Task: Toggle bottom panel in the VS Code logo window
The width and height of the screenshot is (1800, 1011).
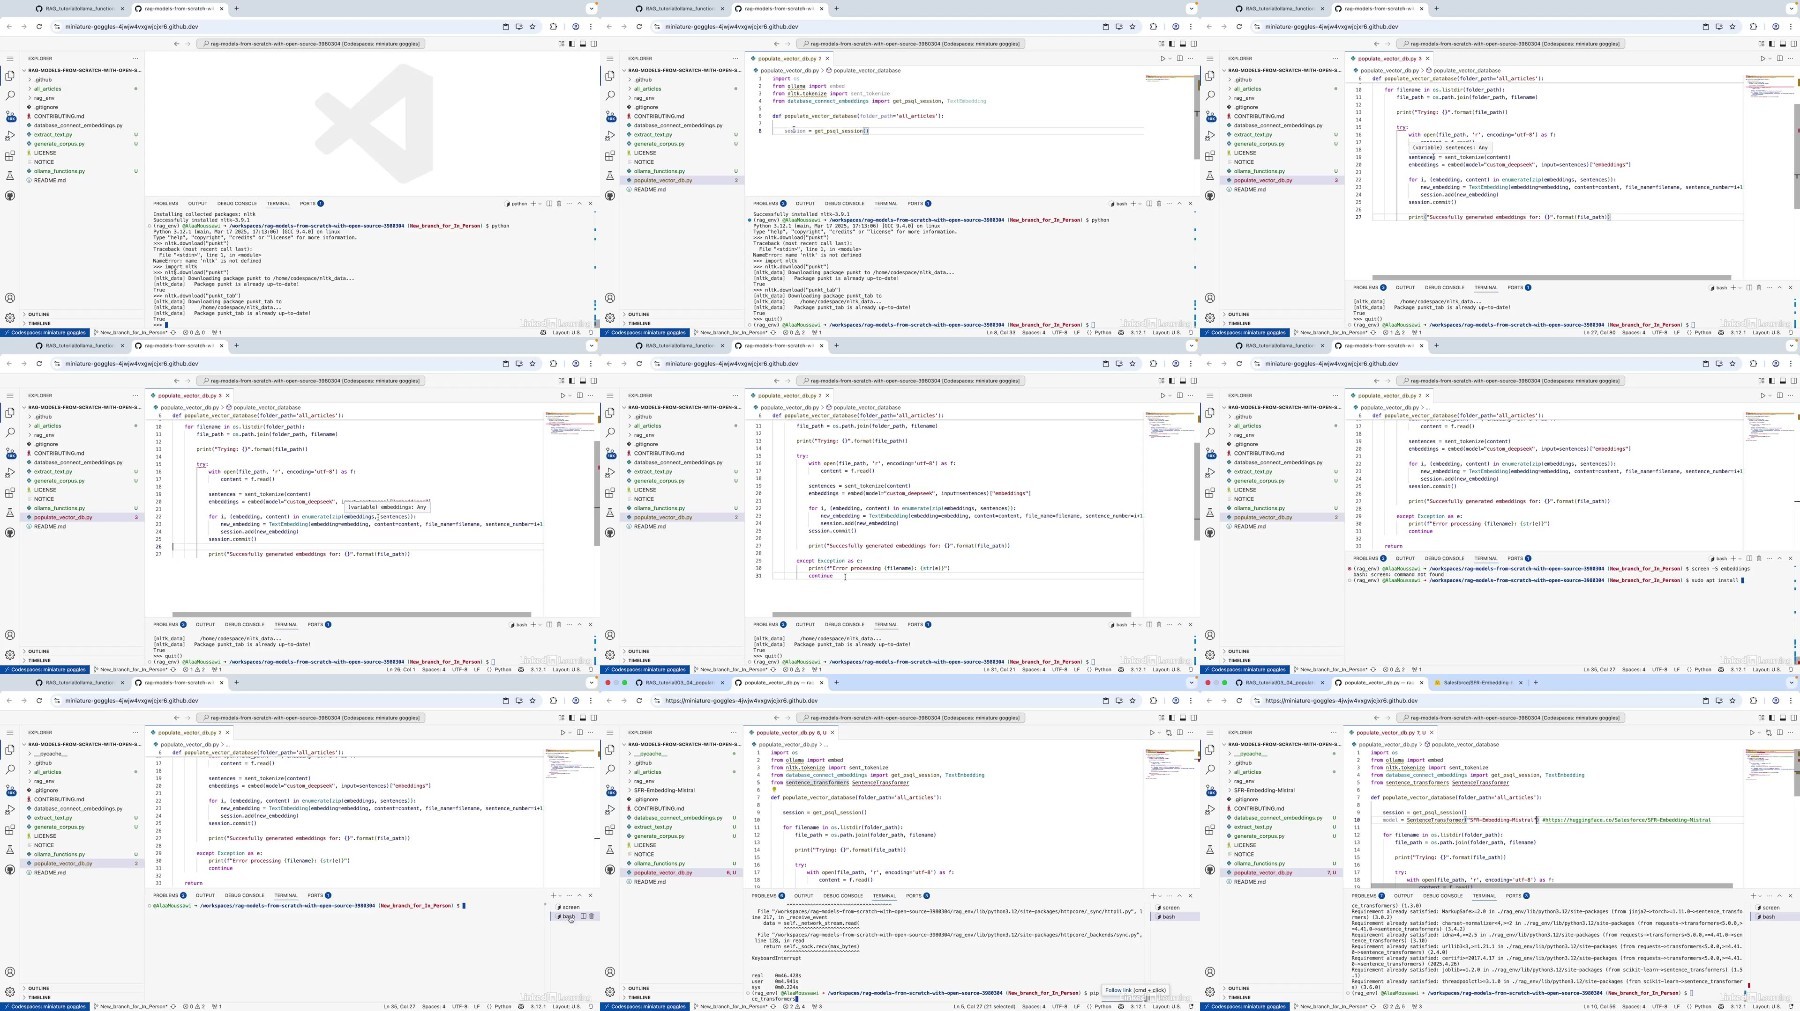Action: click(x=582, y=43)
